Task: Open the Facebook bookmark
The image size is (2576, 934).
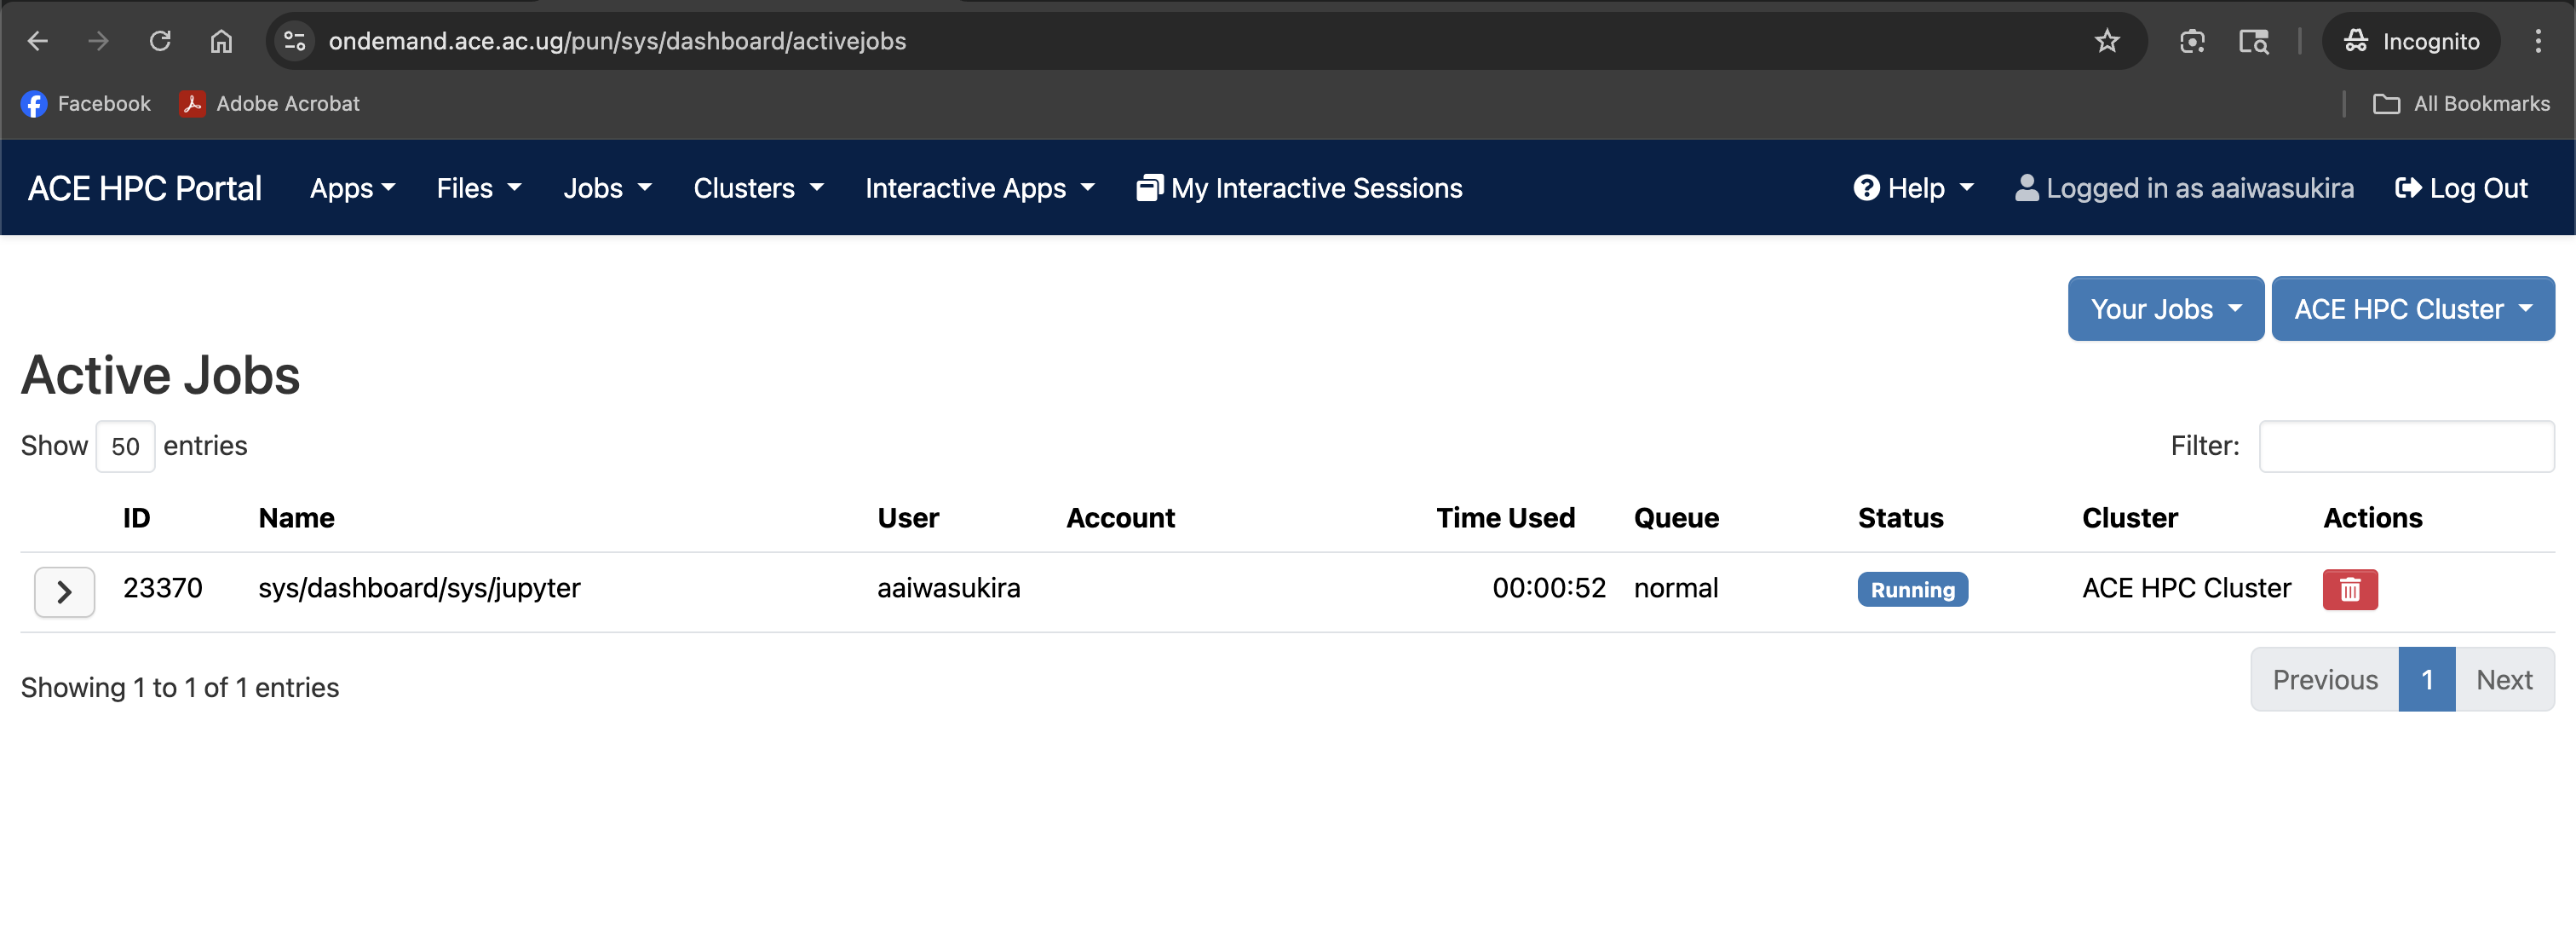Action: click(86, 104)
